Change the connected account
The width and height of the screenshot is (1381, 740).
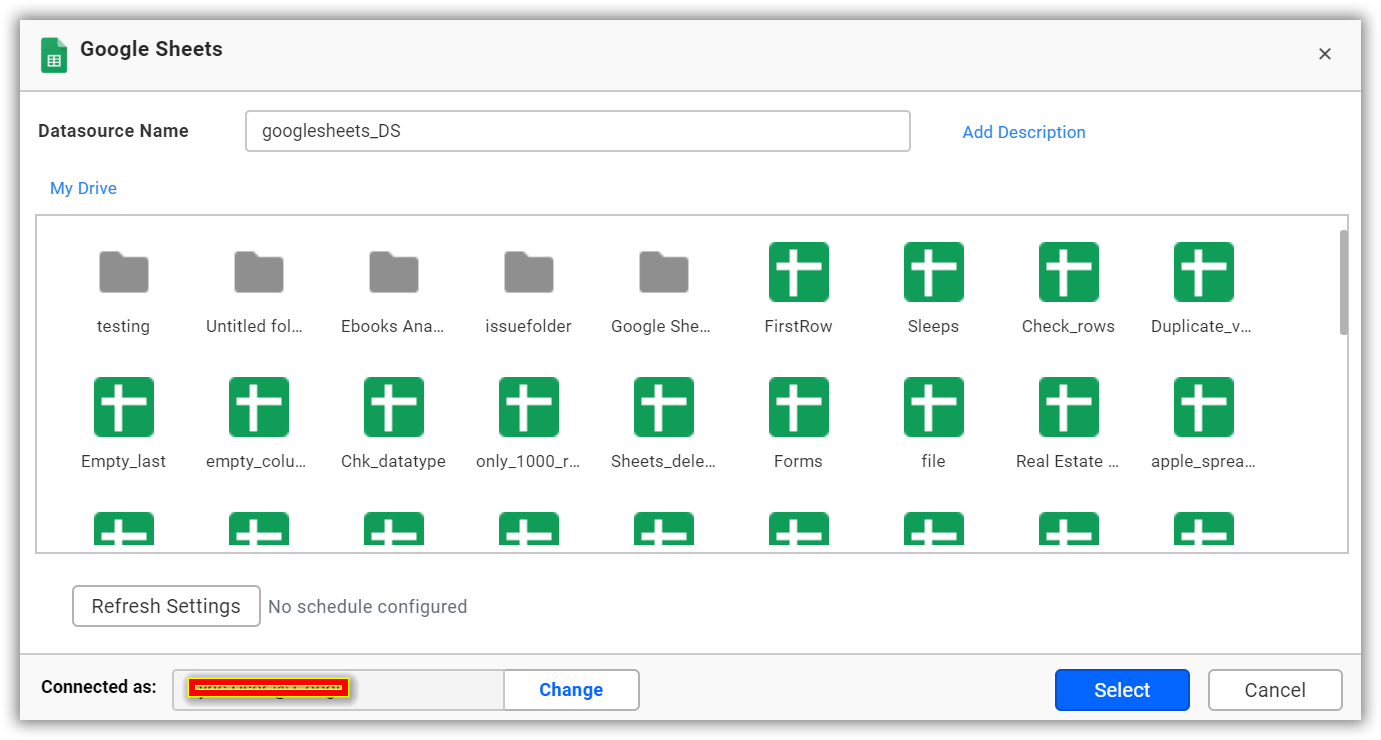[571, 690]
